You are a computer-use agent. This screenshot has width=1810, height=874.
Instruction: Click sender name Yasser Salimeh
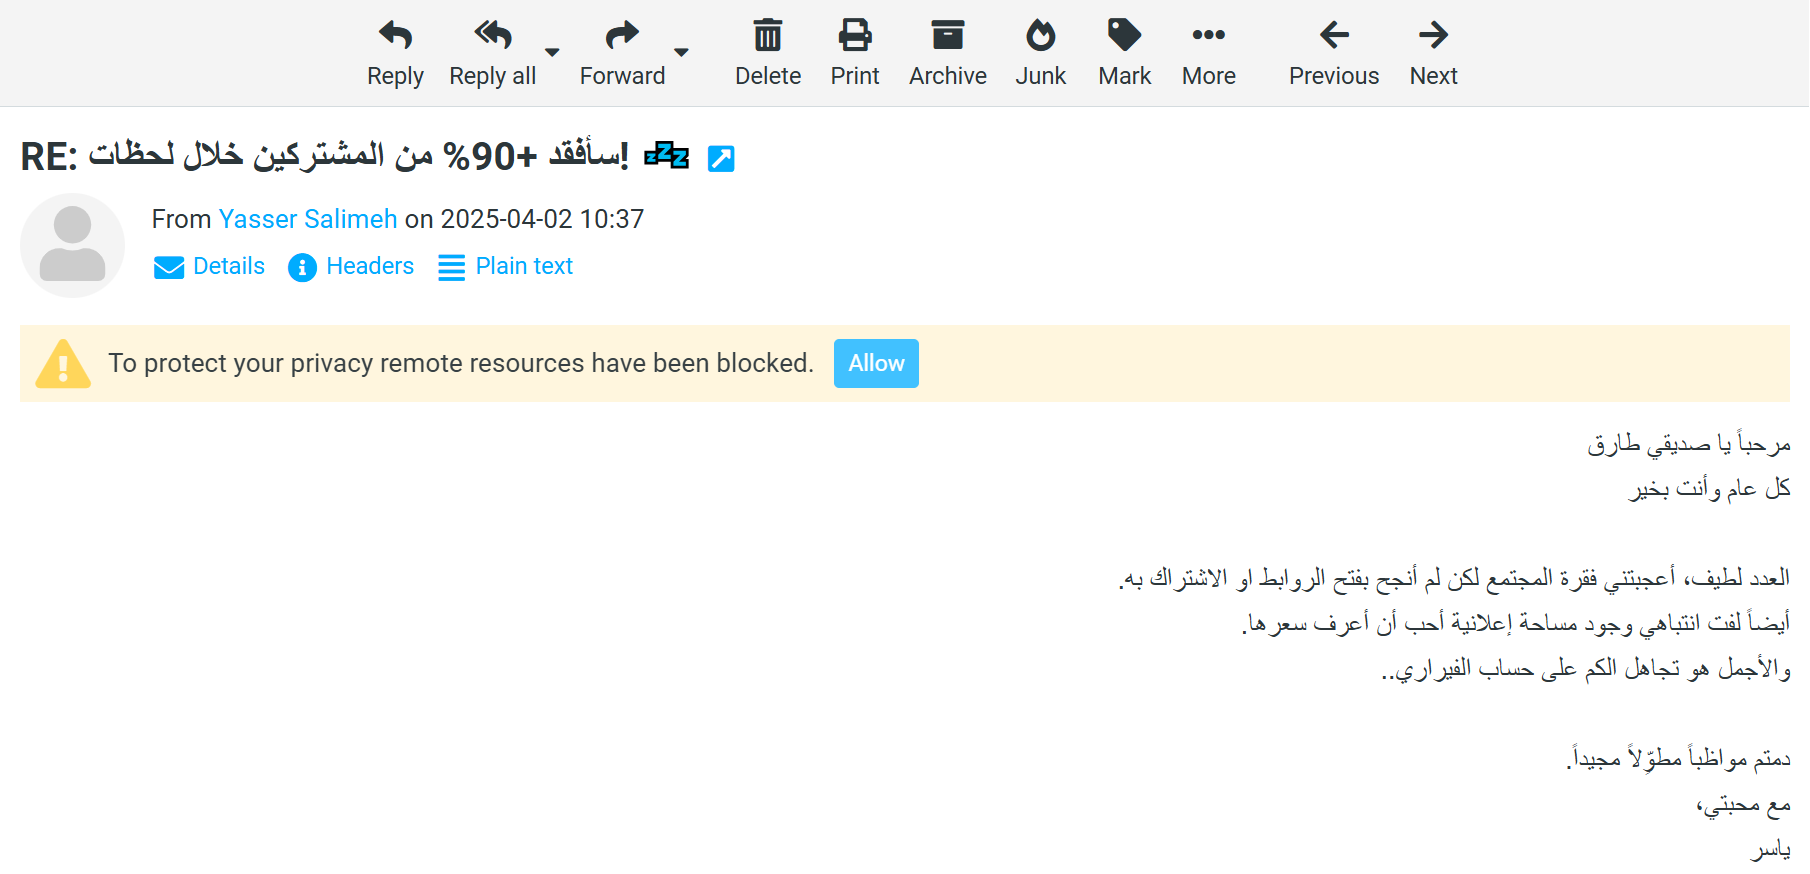[x=308, y=219]
